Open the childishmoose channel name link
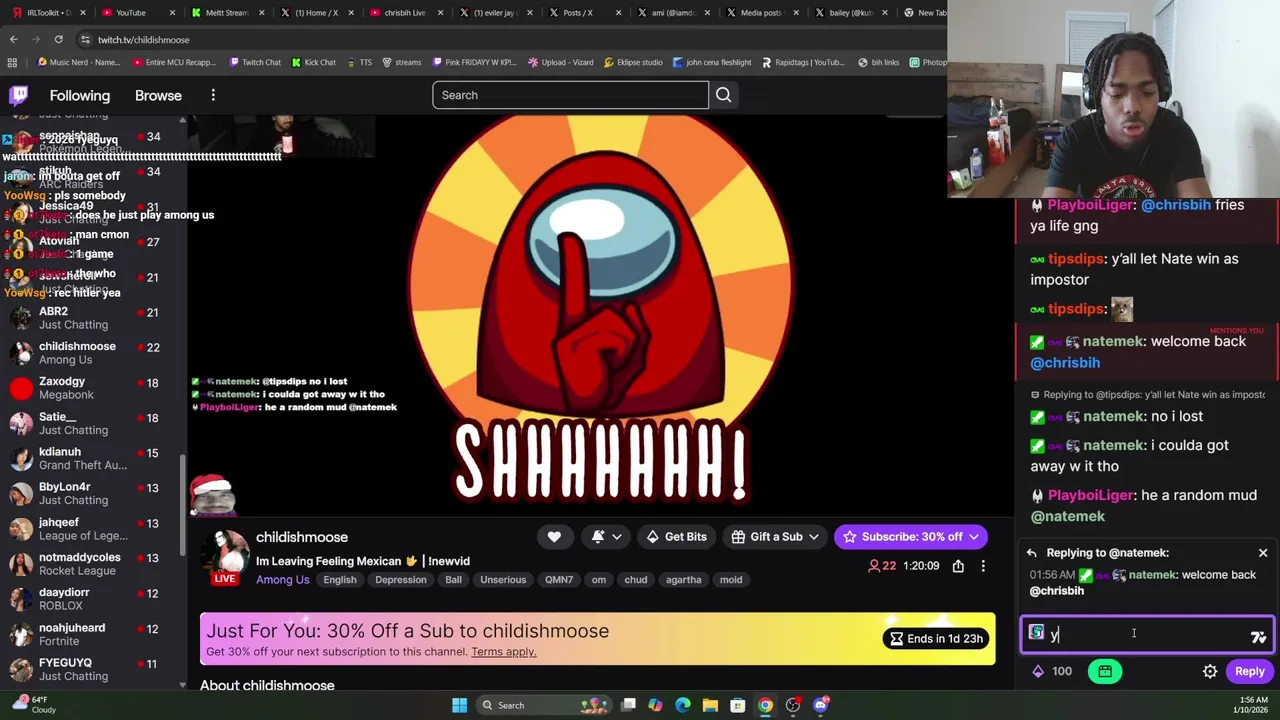 302,537
